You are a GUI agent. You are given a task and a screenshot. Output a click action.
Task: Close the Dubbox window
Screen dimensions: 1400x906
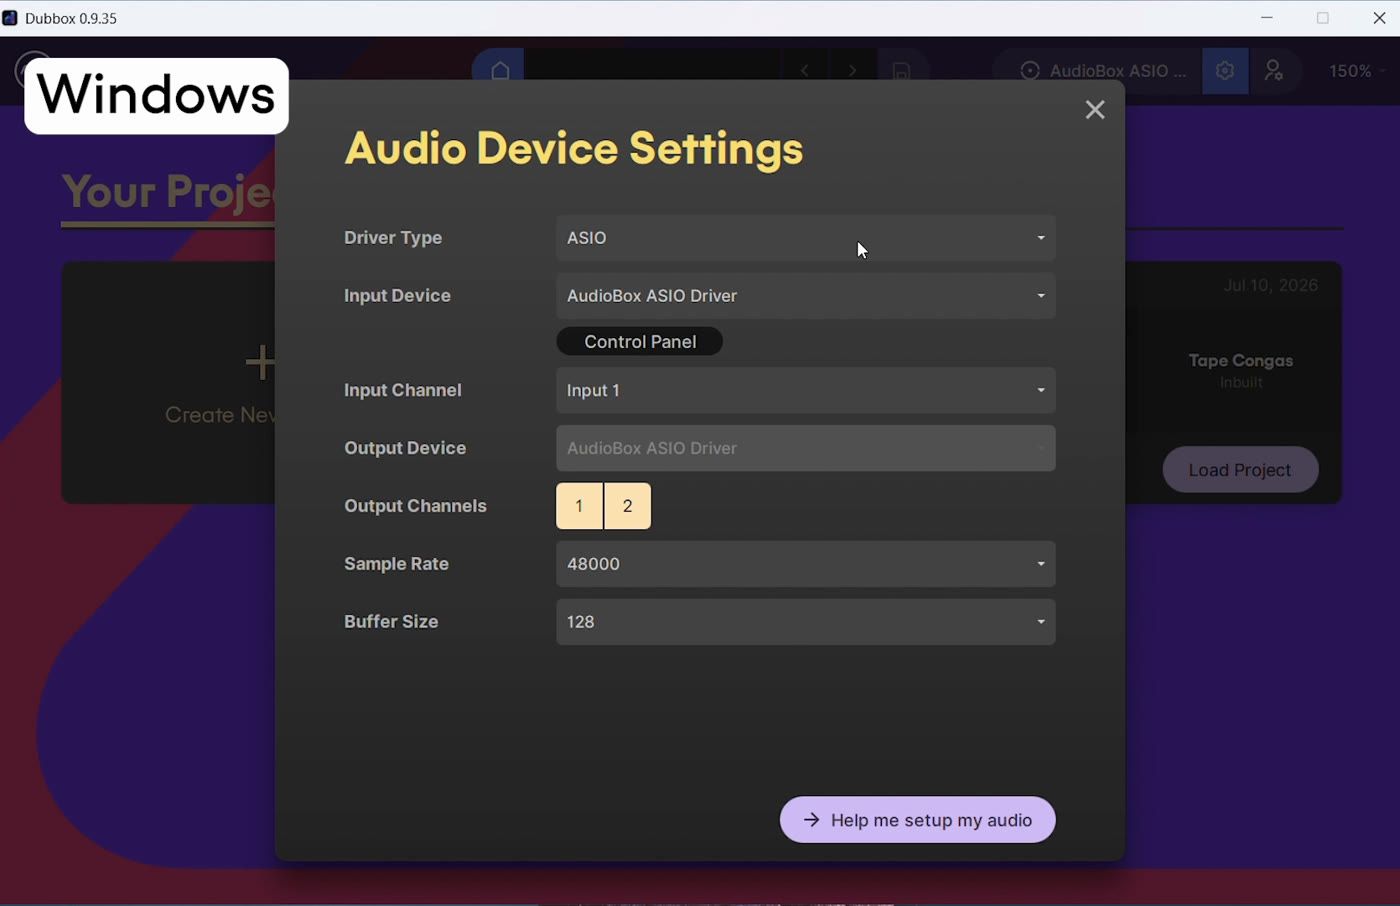(x=1379, y=18)
